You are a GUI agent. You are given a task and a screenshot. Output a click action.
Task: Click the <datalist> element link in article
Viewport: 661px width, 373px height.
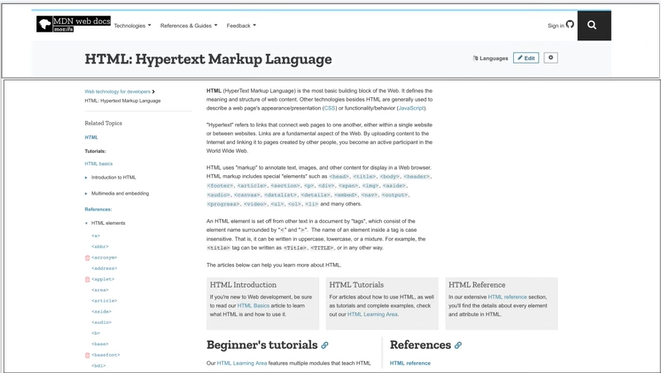[x=280, y=195]
